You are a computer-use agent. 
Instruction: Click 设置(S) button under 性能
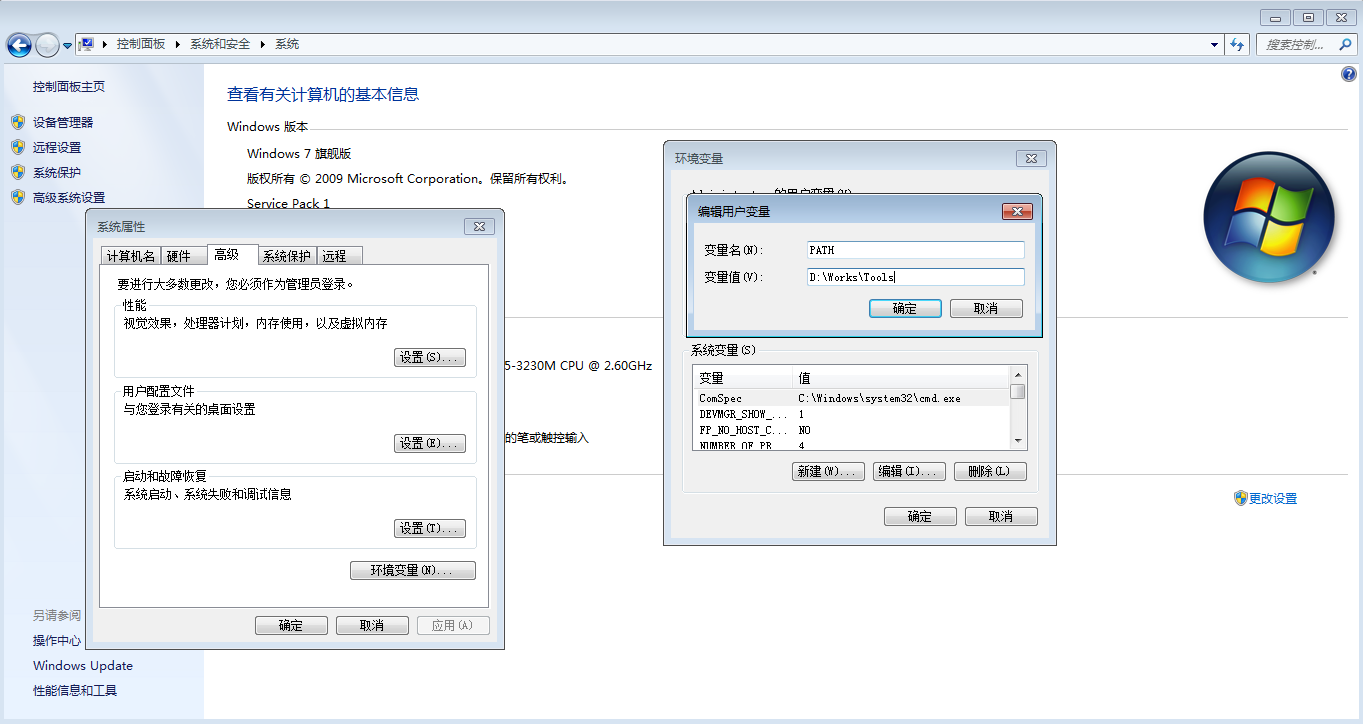click(430, 357)
